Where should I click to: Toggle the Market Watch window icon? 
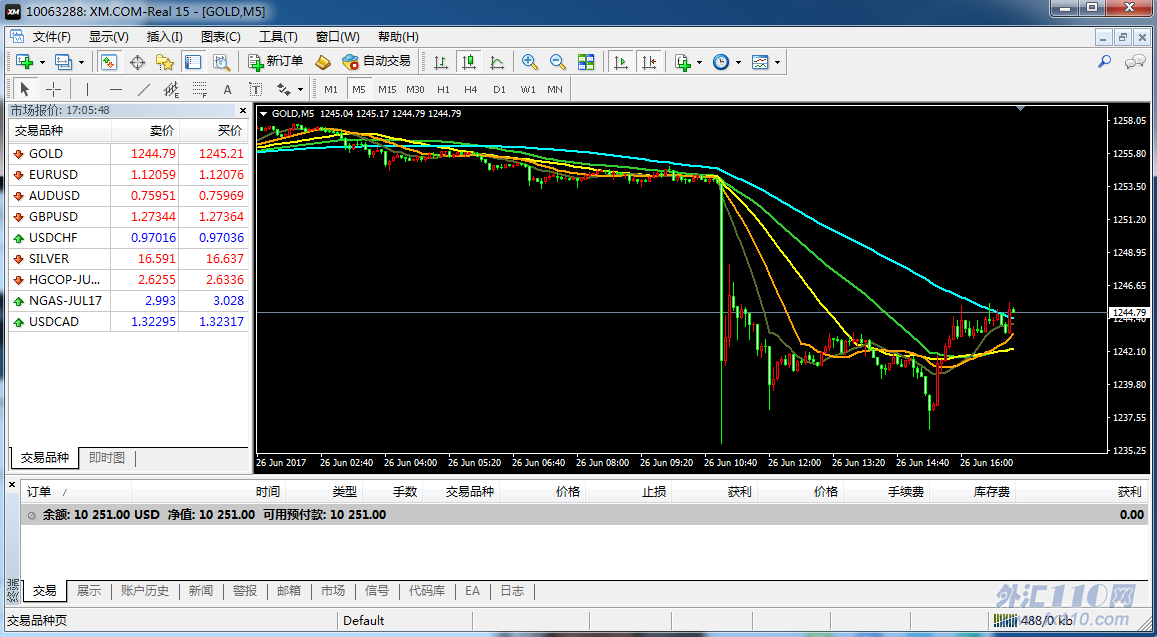click(x=109, y=62)
